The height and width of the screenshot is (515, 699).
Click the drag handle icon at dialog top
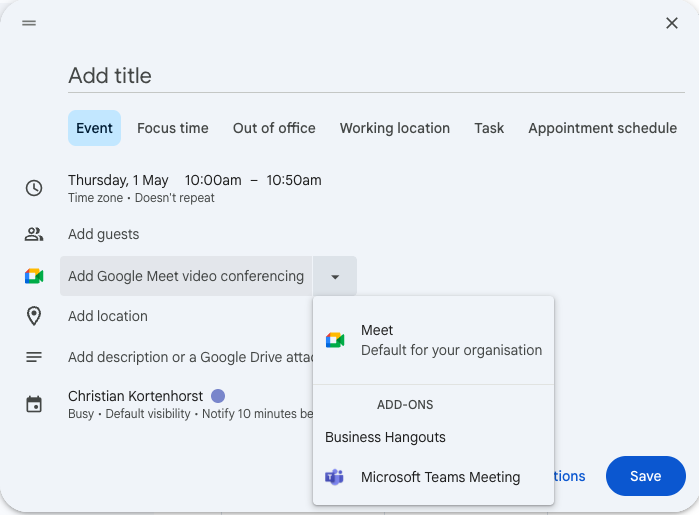[x=29, y=23]
